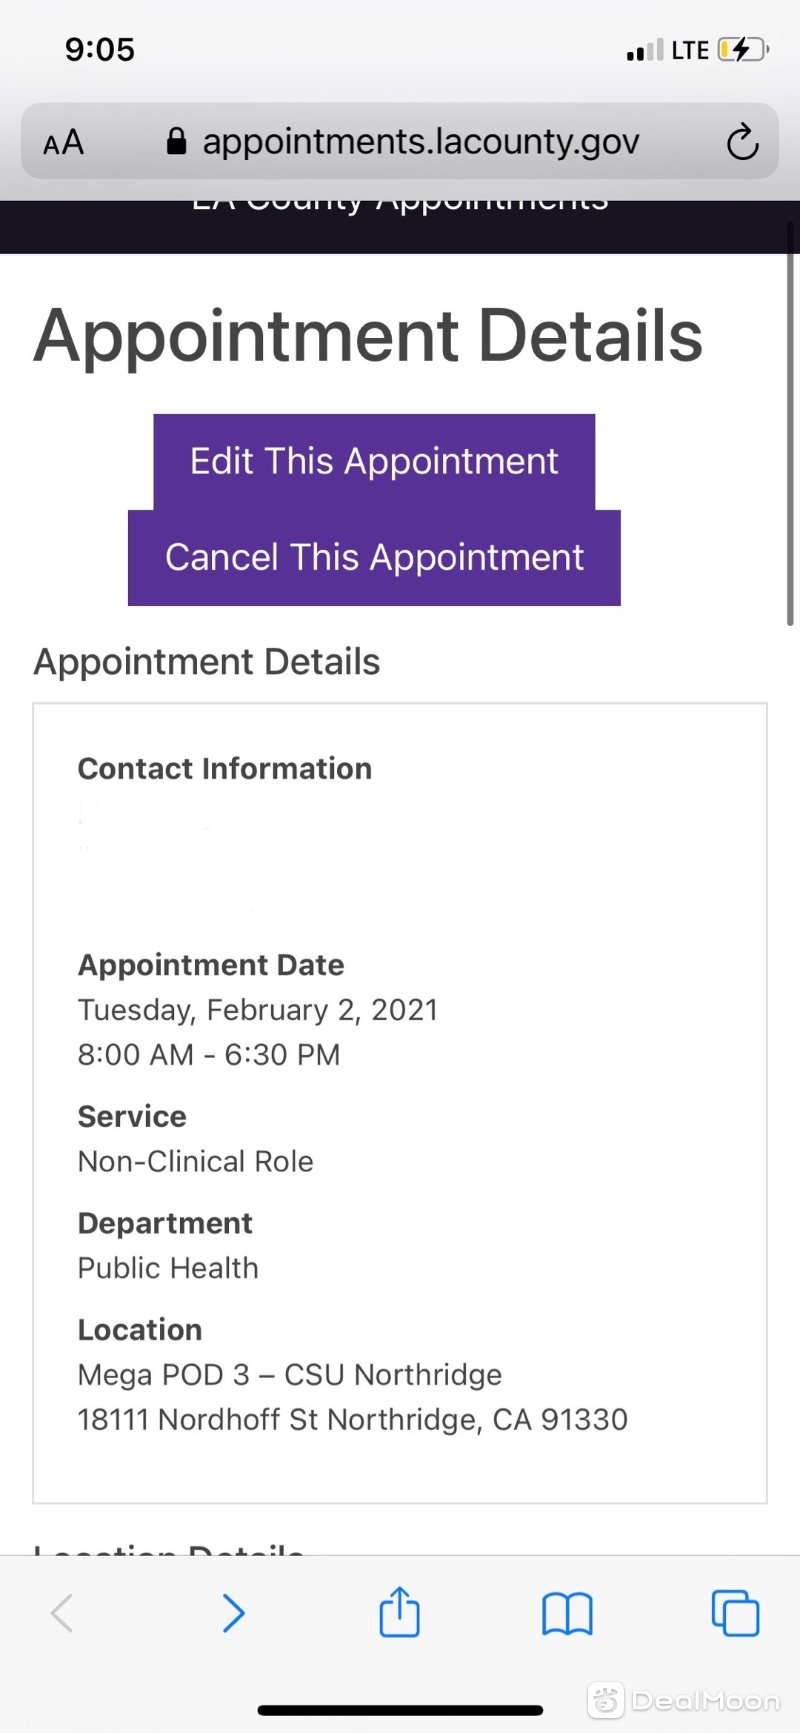Screen dimensions: 800x1733
Task: Tap the 9:05 clock in status bar
Action: [100, 49]
